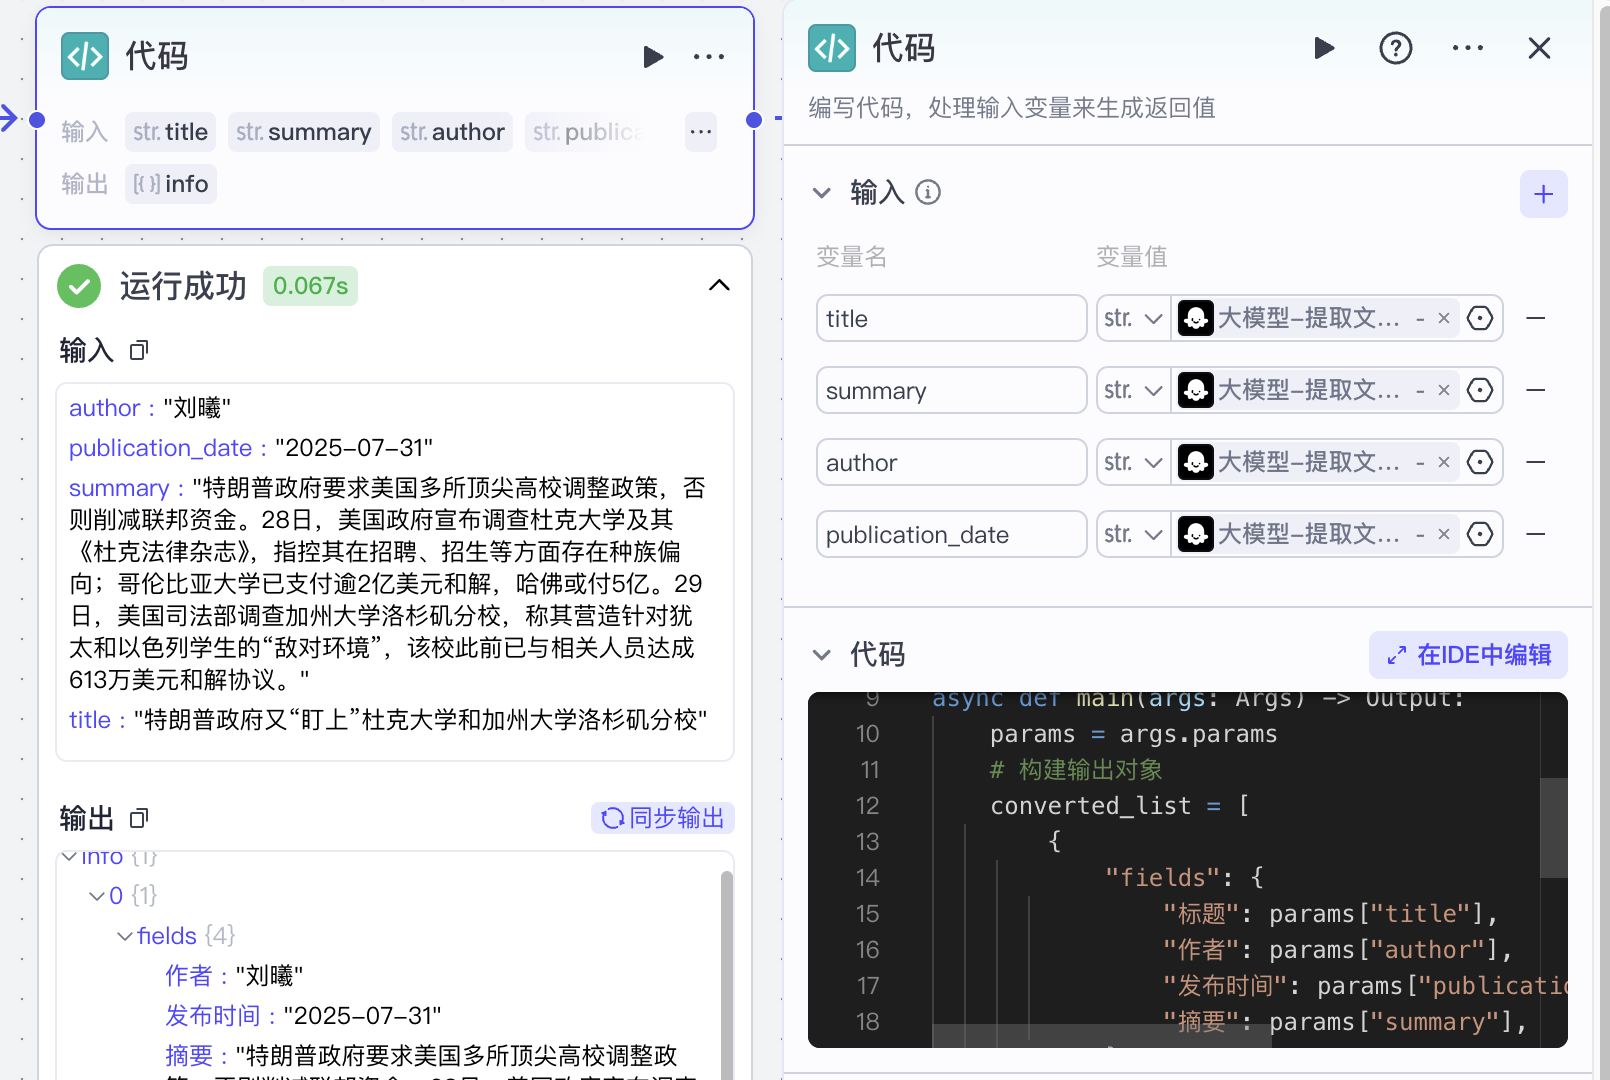Add a new input variable with the plus icon

1544,194
